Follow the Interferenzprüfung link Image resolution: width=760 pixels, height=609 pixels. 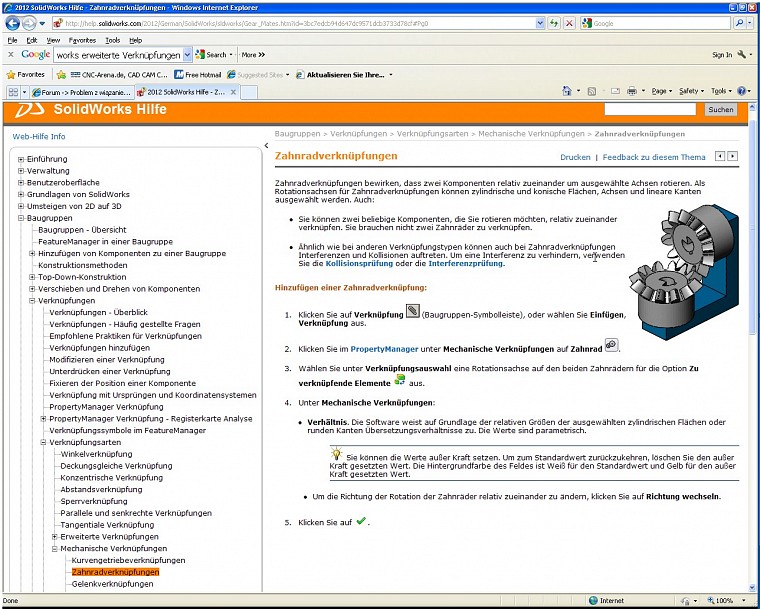point(465,264)
